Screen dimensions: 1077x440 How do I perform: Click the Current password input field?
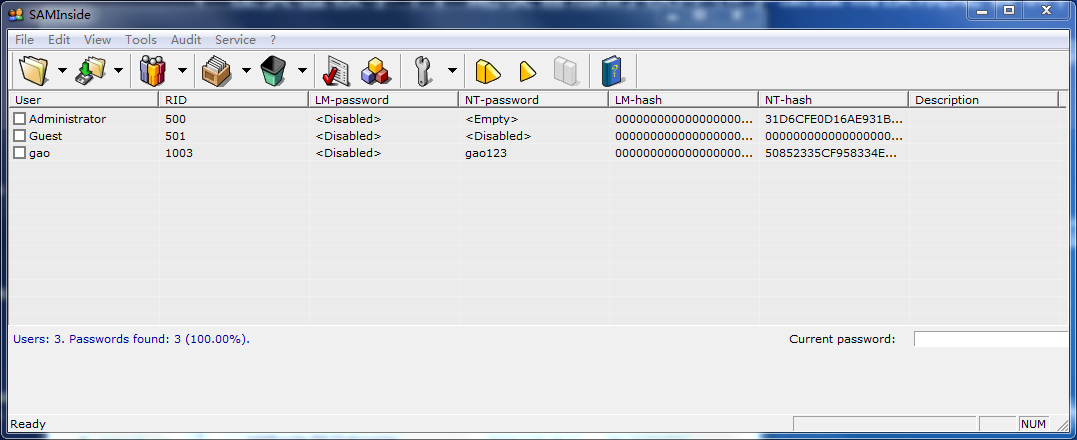click(991, 339)
